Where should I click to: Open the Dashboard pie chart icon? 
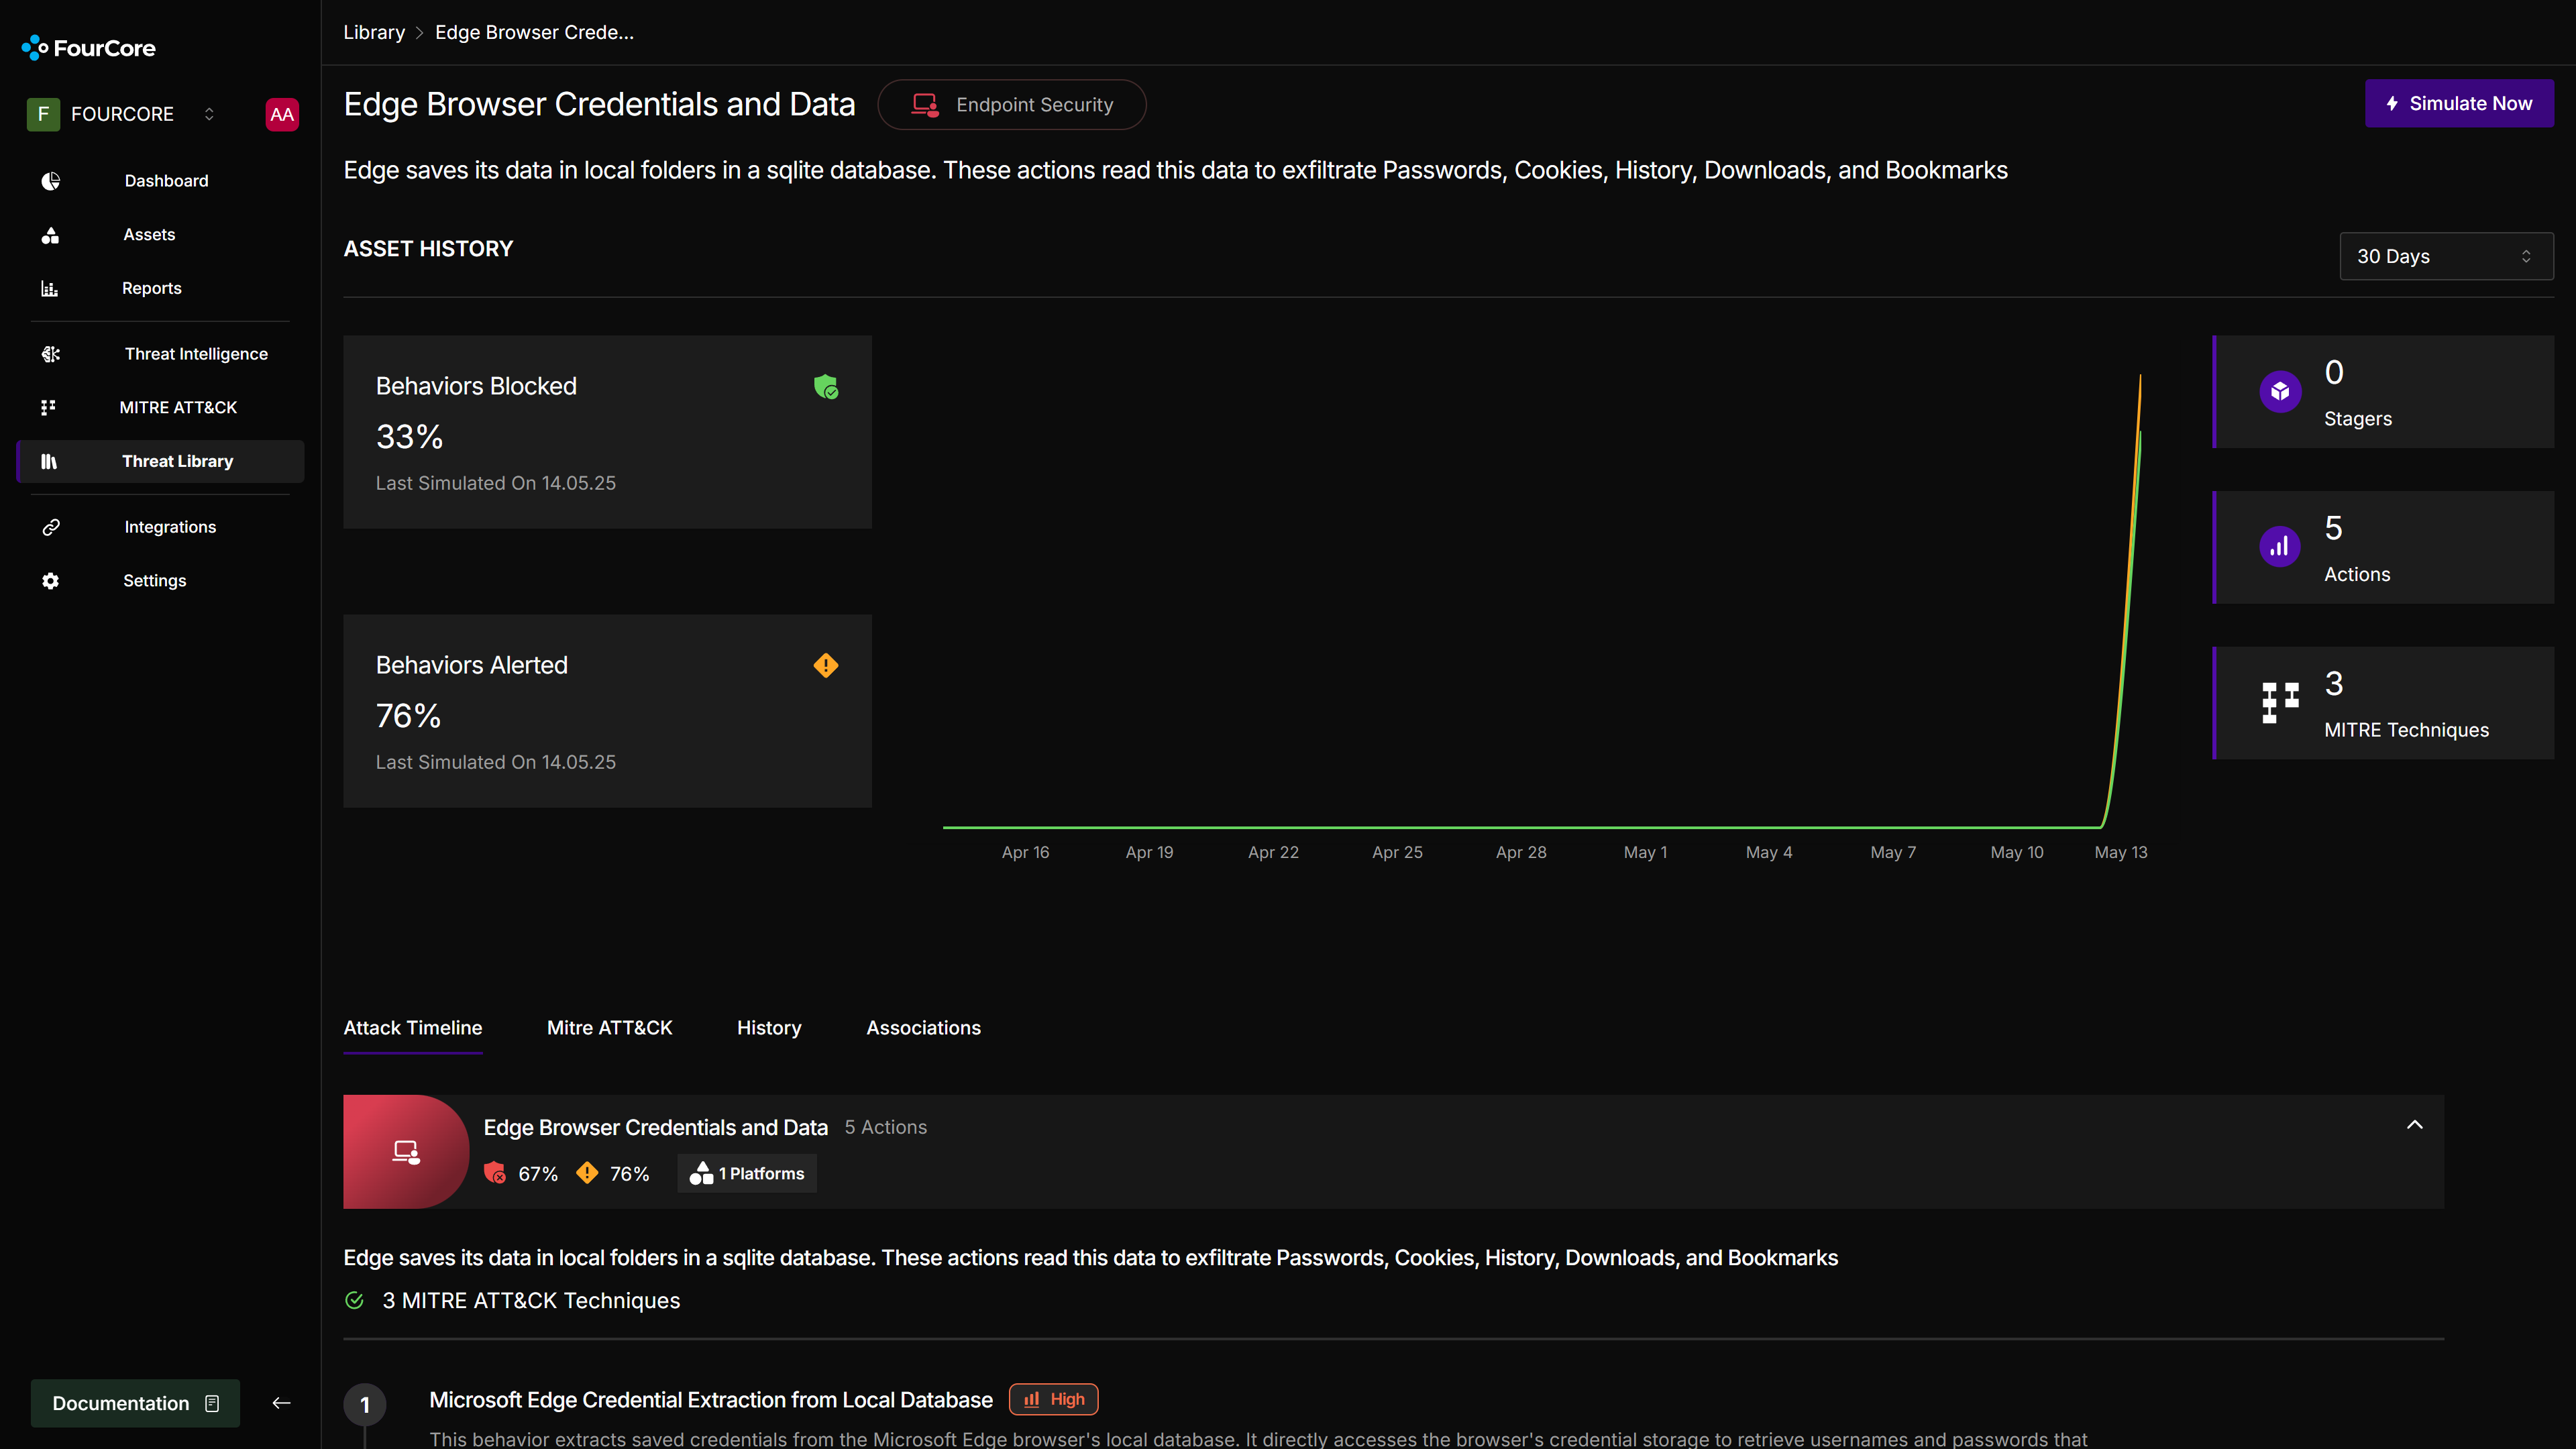coord(50,181)
